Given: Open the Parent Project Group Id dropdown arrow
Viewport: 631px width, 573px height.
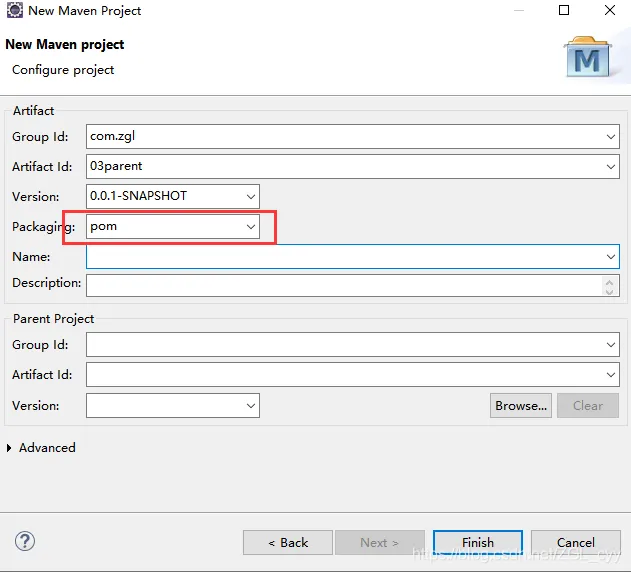Looking at the screenshot, I should [610, 345].
